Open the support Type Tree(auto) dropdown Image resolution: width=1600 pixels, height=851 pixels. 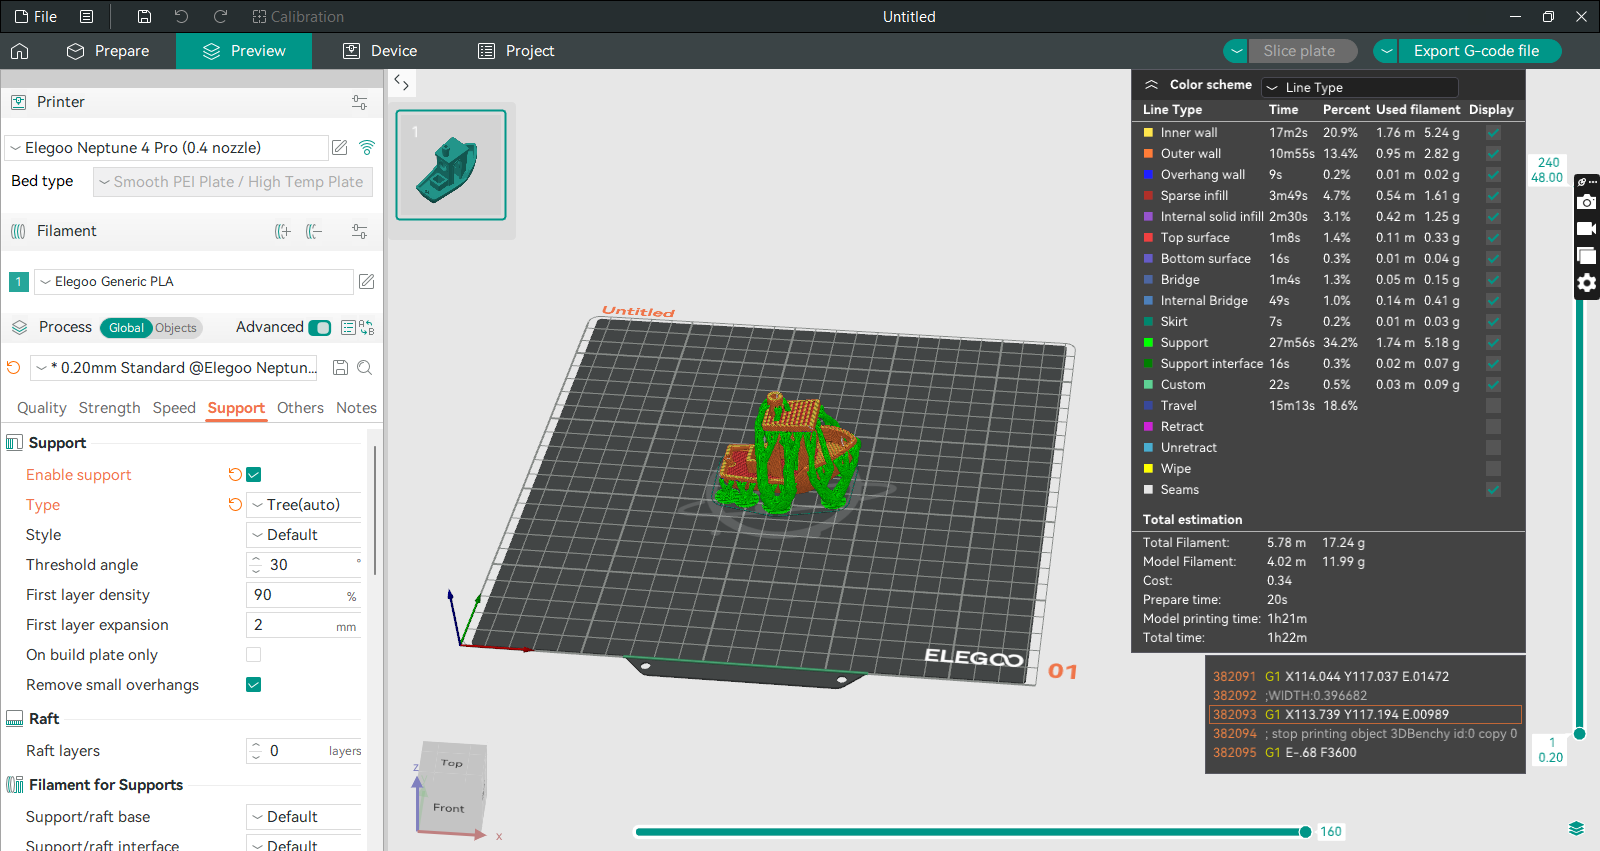(304, 504)
